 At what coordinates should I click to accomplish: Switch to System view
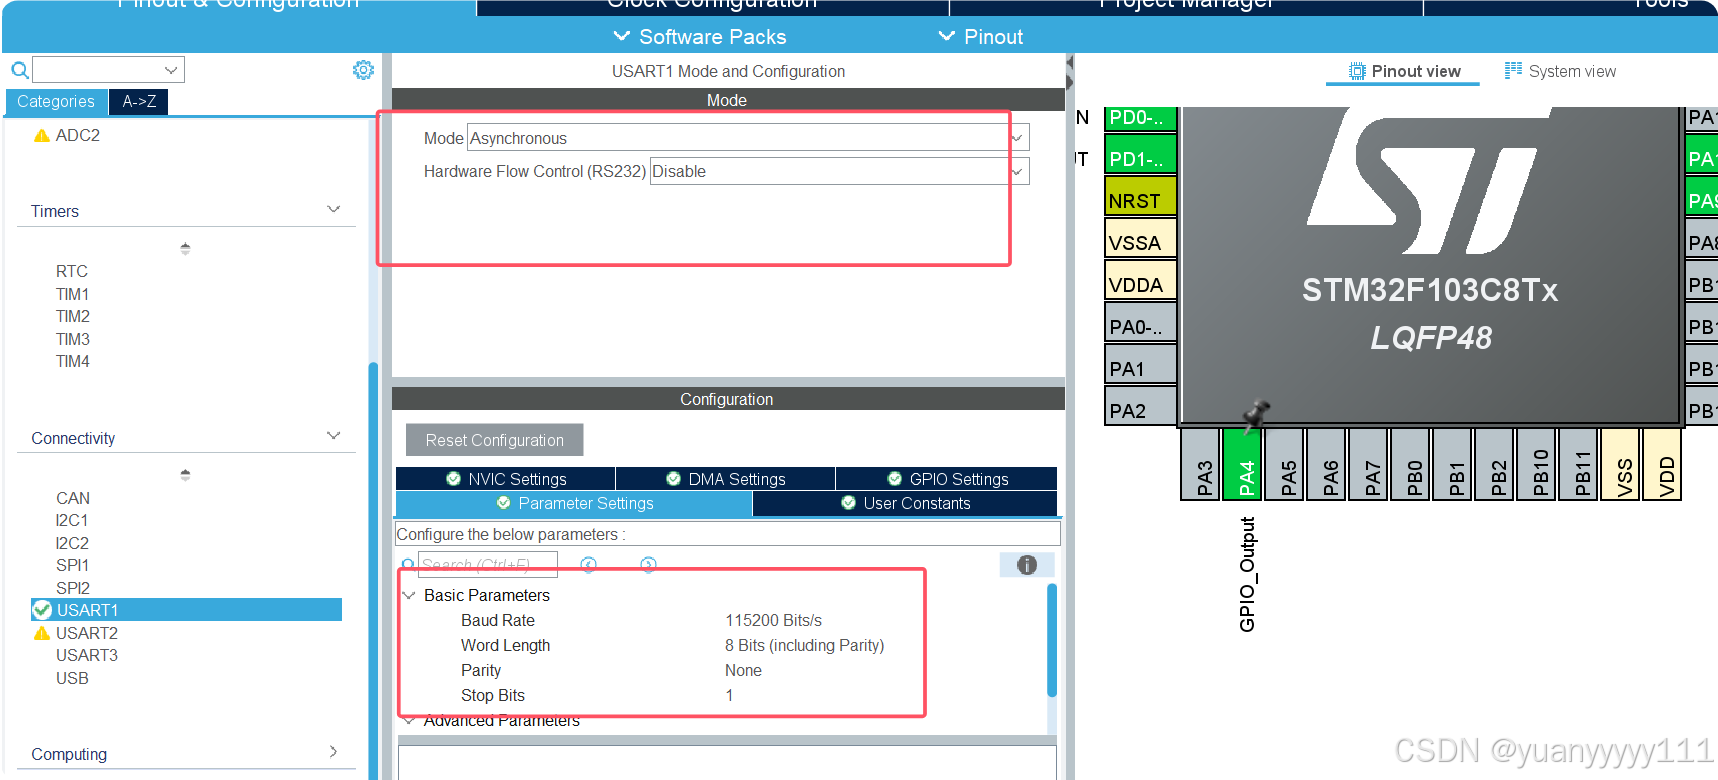coord(1560,71)
